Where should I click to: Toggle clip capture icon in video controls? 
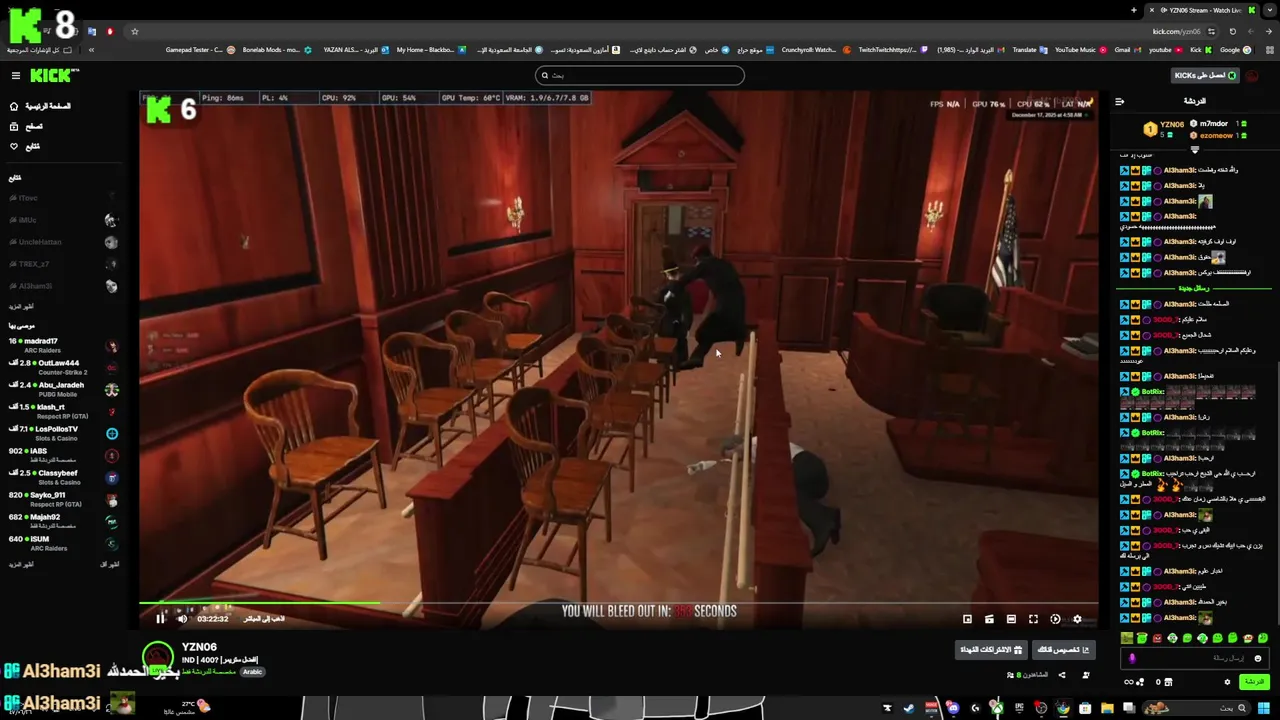click(989, 619)
